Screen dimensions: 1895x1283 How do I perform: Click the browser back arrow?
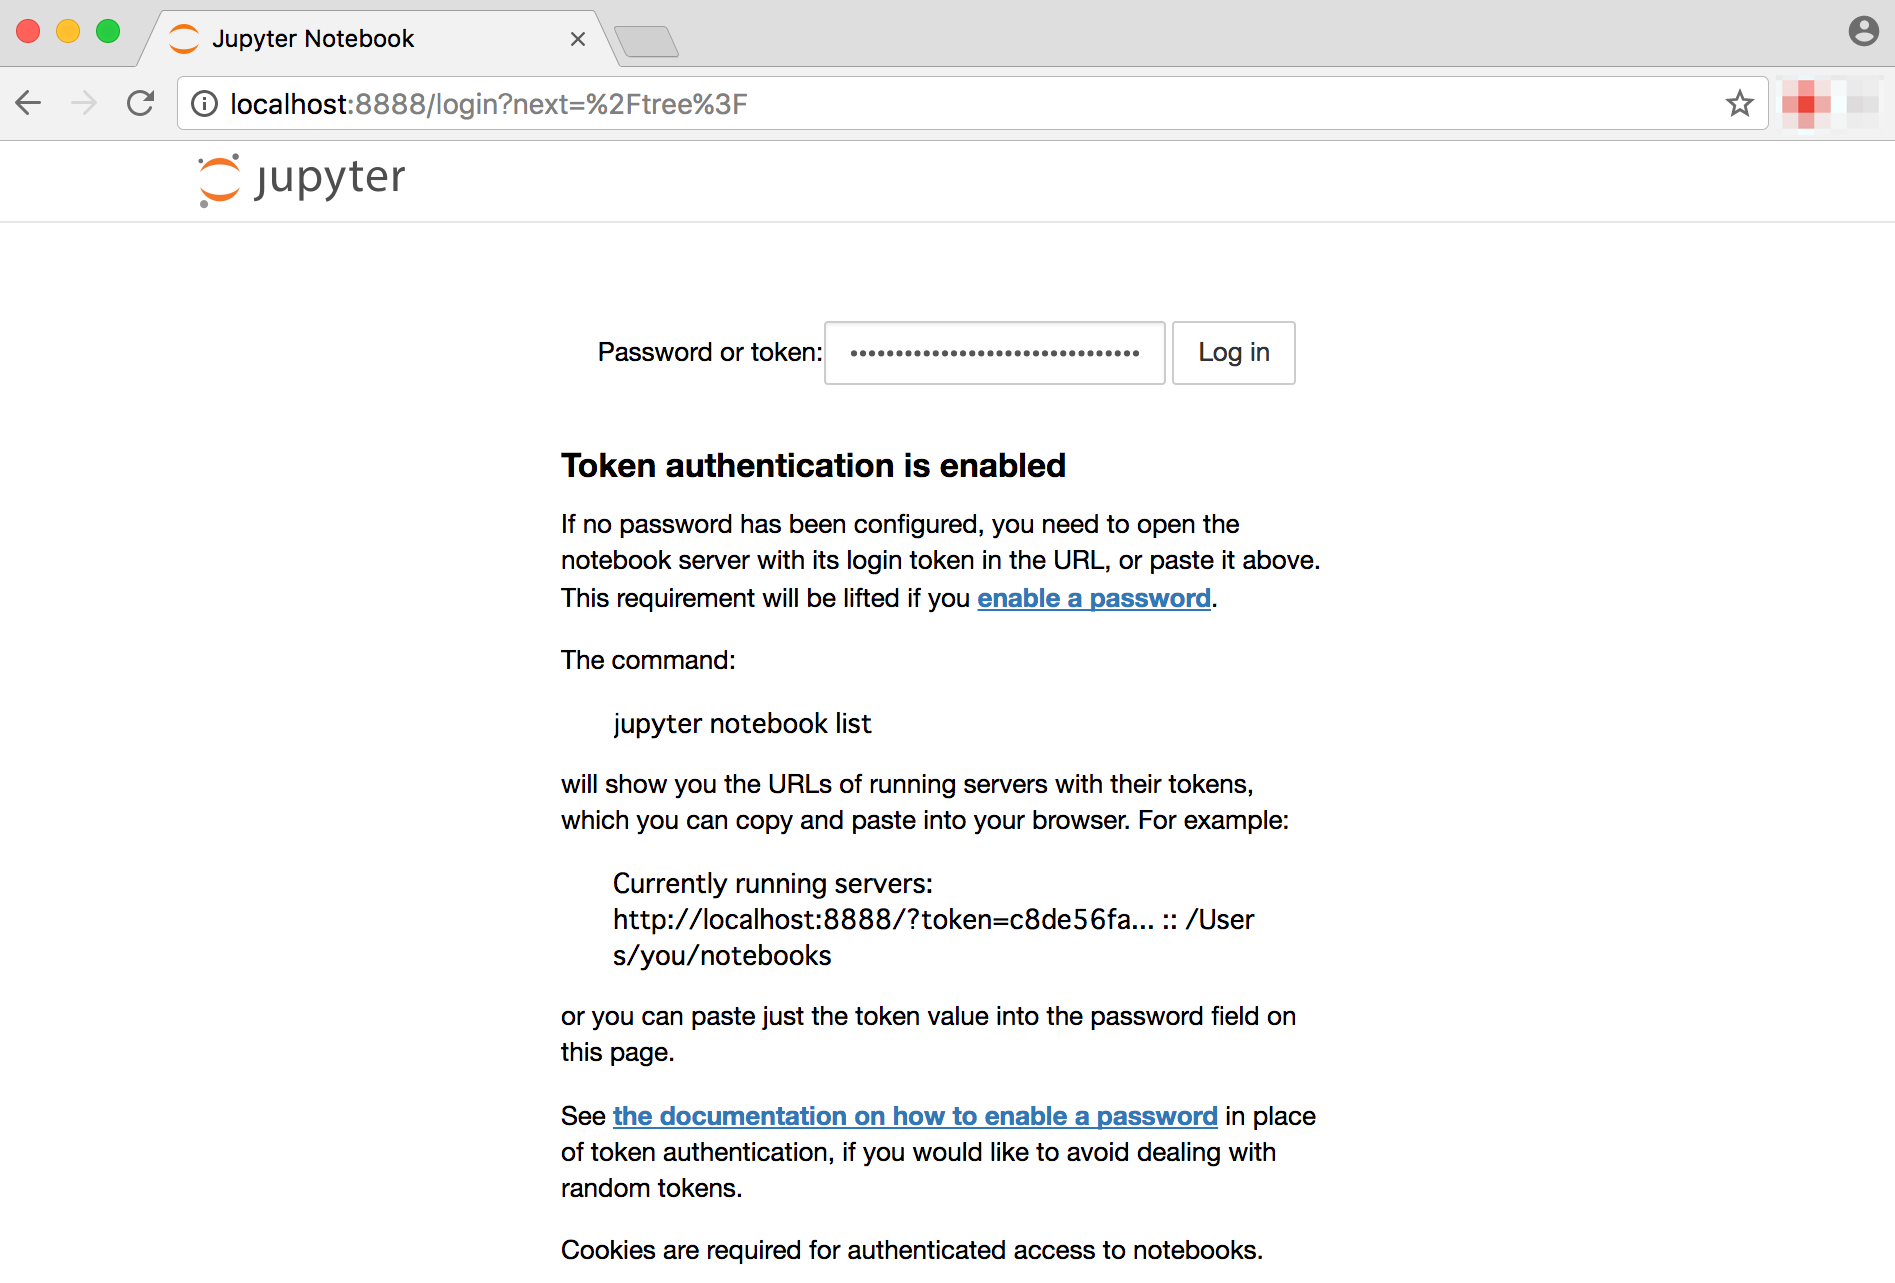tap(29, 103)
